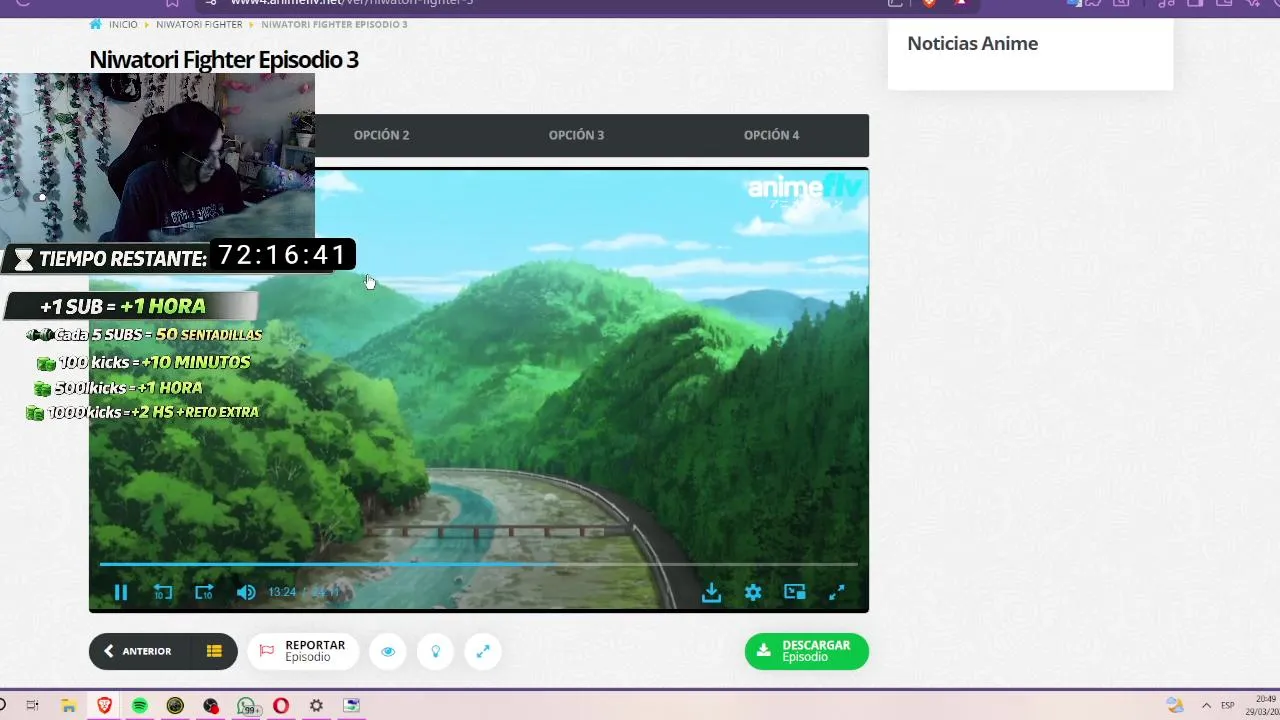Screen dimensions: 1280x720
Task: Open the INICIO breadcrumb link
Action: 123,24
